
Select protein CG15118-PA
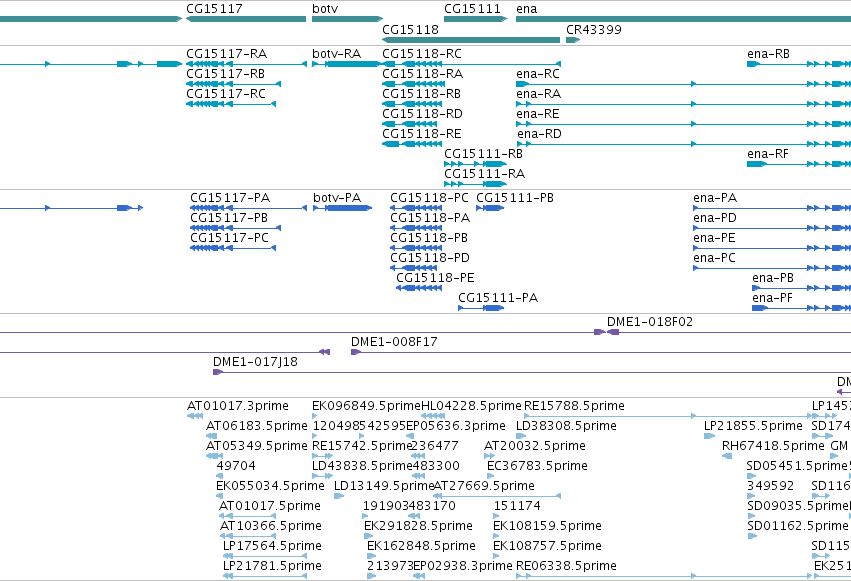[x=430, y=218]
